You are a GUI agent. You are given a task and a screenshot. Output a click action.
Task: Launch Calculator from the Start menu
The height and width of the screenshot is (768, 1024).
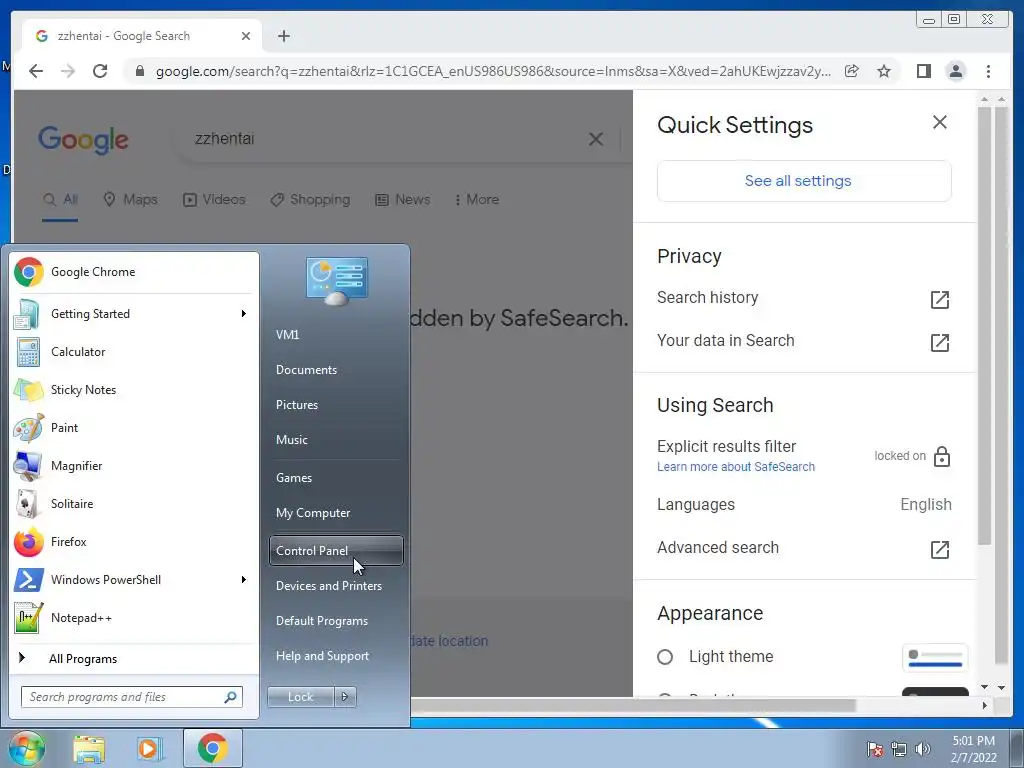(134, 352)
